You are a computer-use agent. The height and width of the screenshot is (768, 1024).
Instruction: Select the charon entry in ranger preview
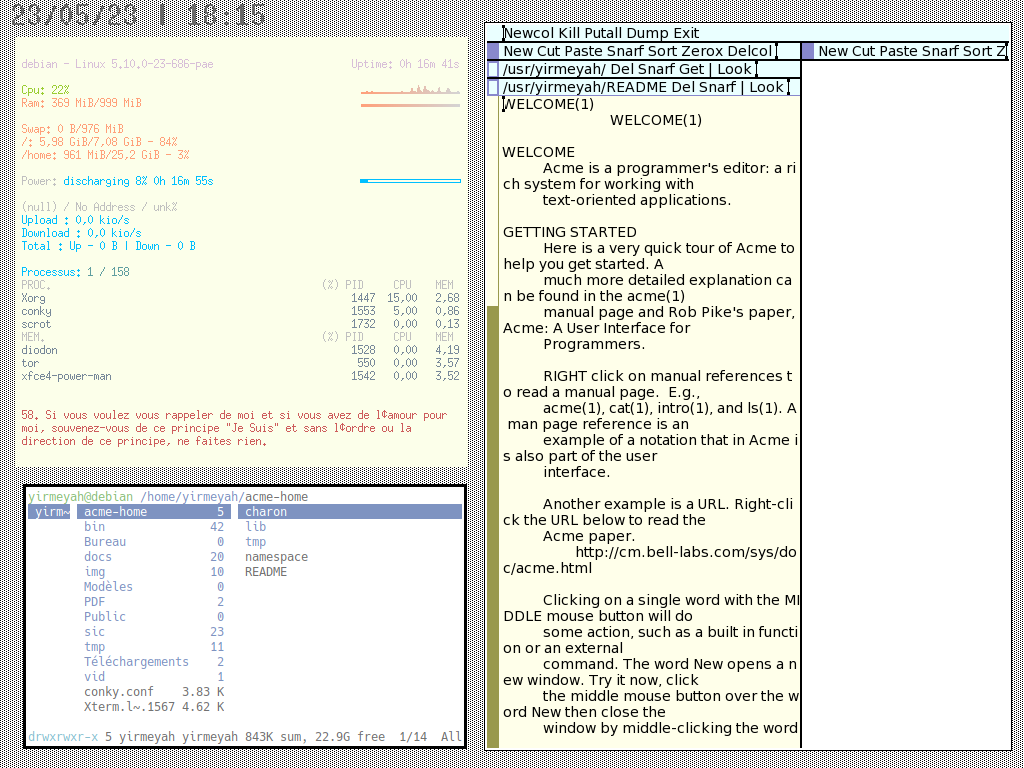(x=266, y=512)
